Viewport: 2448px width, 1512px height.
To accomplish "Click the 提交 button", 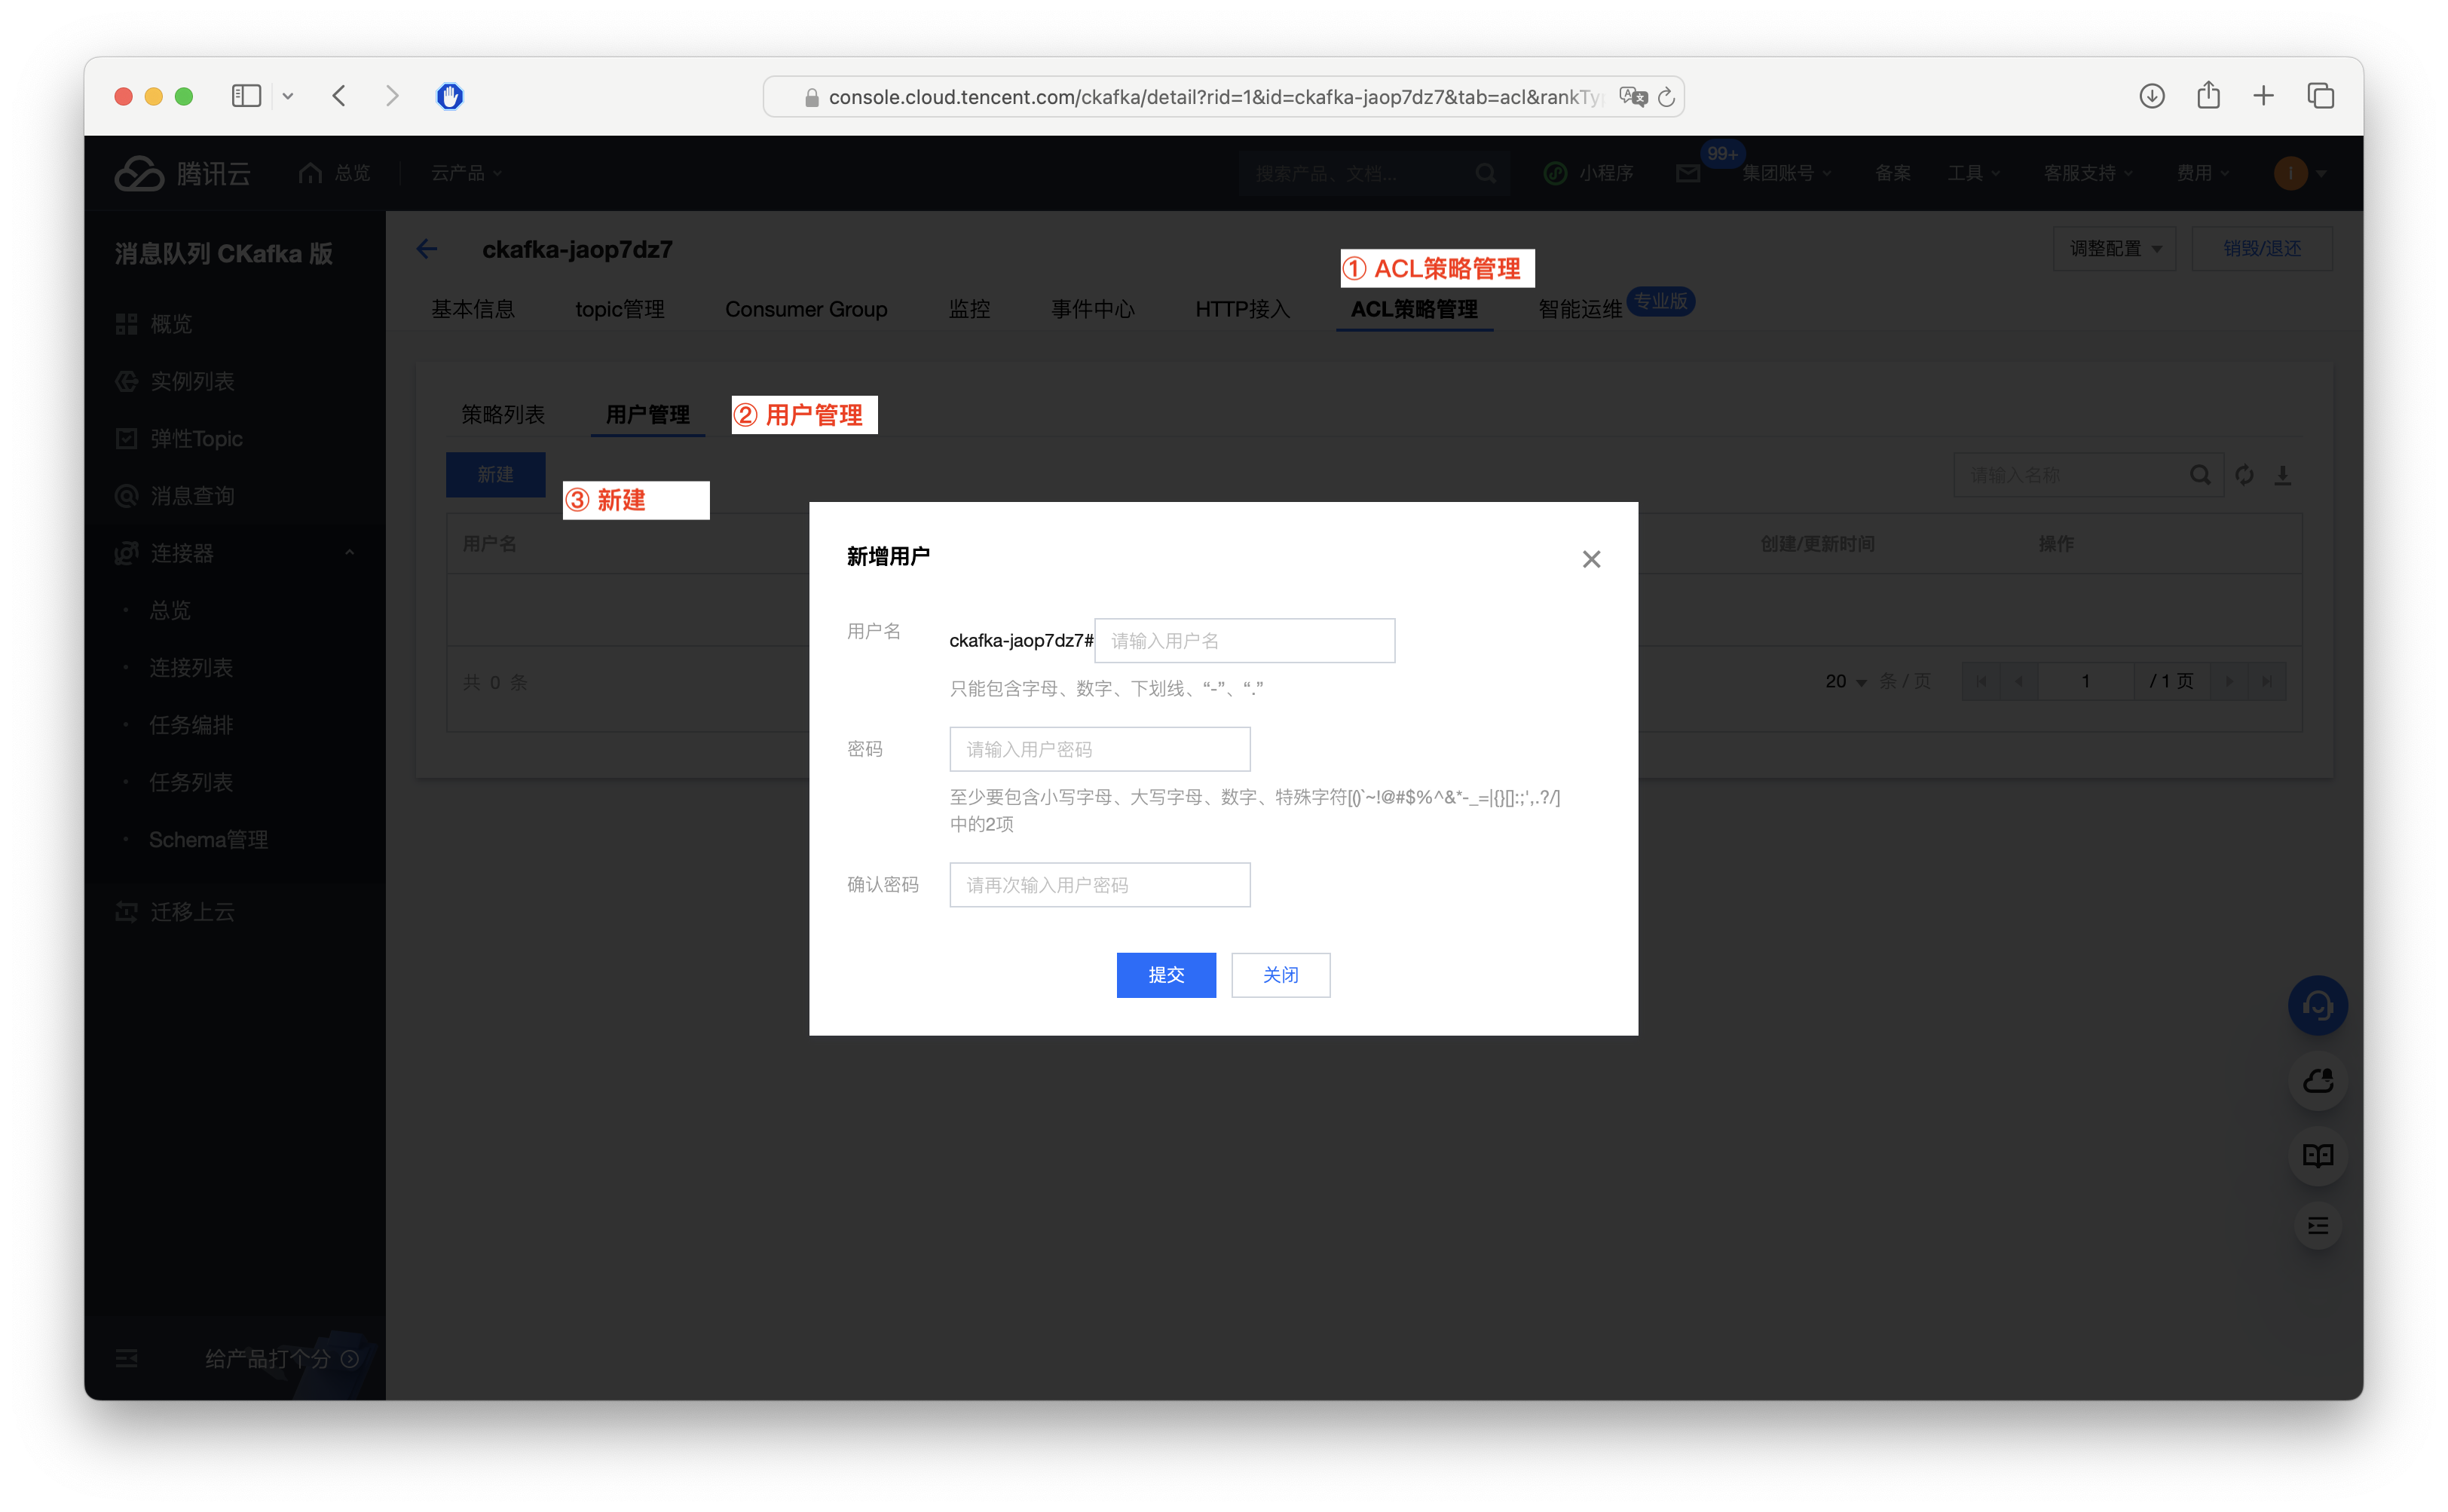I will [1165, 975].
